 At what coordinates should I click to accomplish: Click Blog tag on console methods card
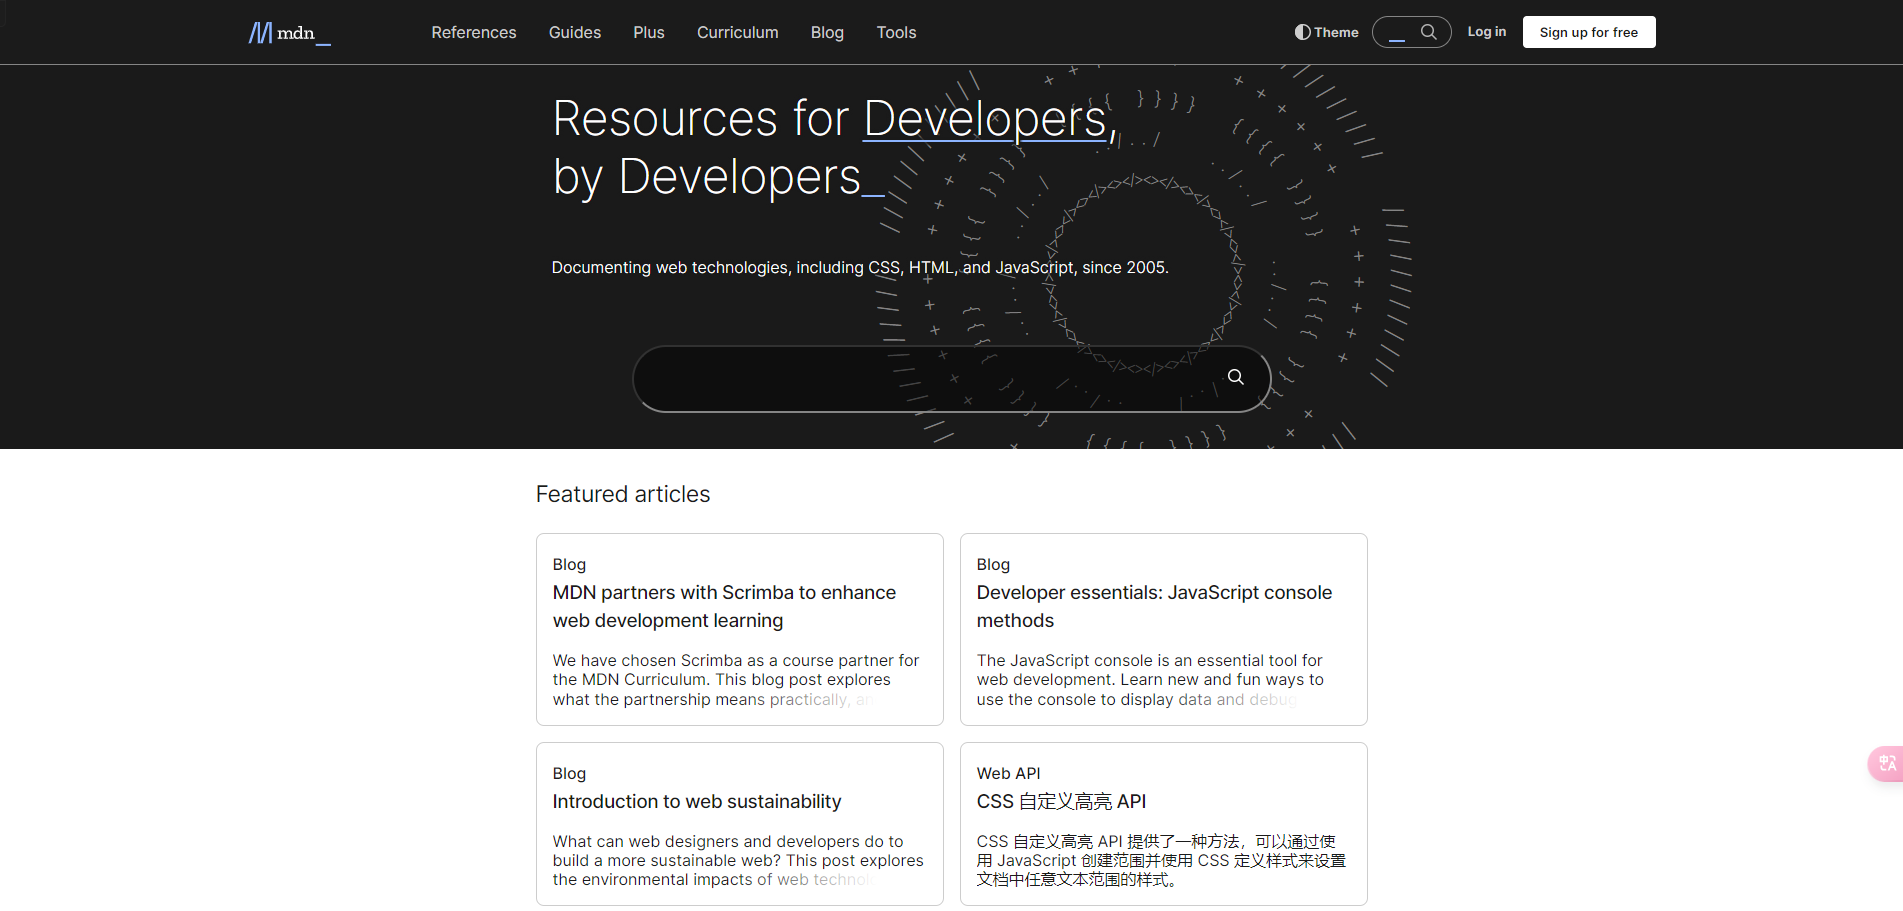[993, 564]
